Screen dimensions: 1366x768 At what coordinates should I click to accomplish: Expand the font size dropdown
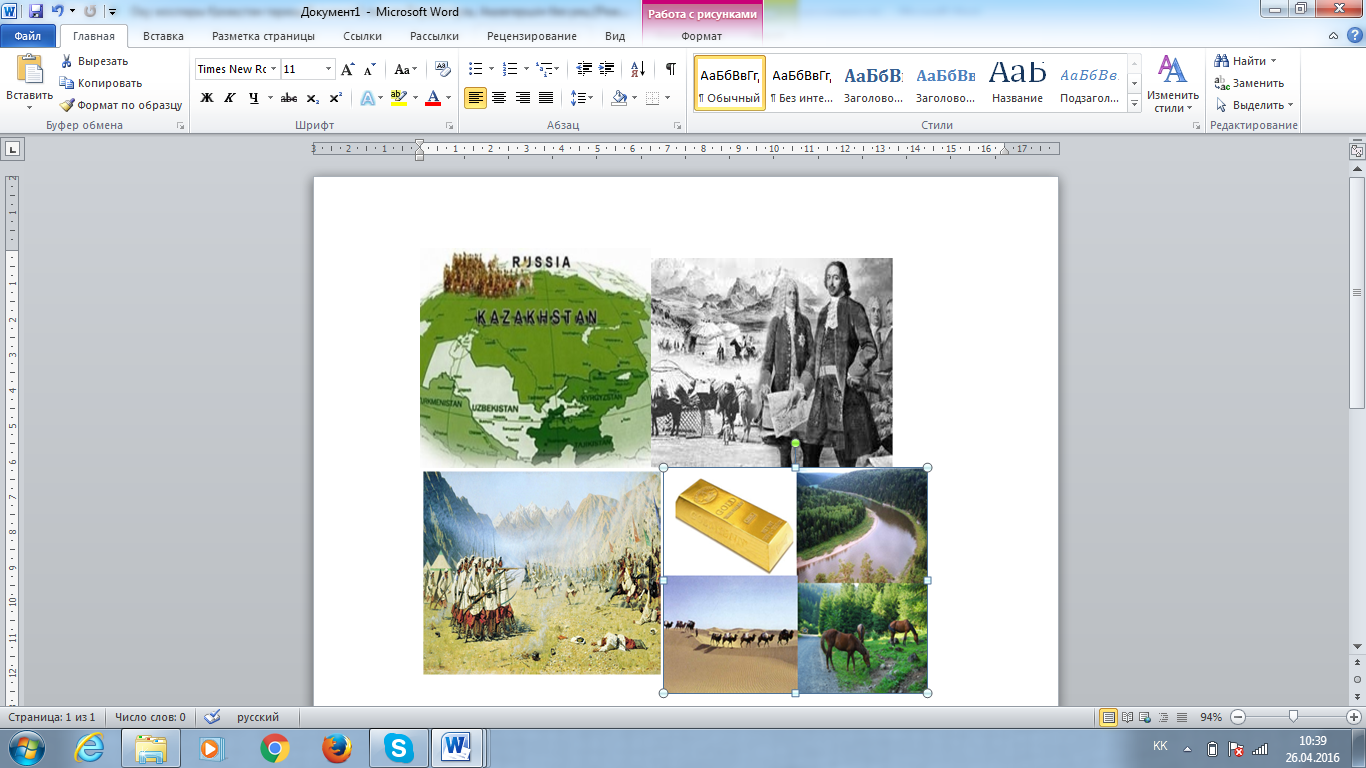[329, 69]
